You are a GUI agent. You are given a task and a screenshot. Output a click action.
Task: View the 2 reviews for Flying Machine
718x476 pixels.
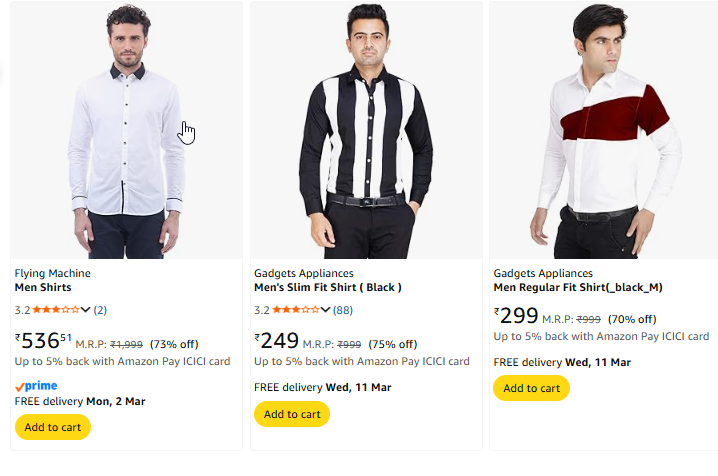pos(101,310)
